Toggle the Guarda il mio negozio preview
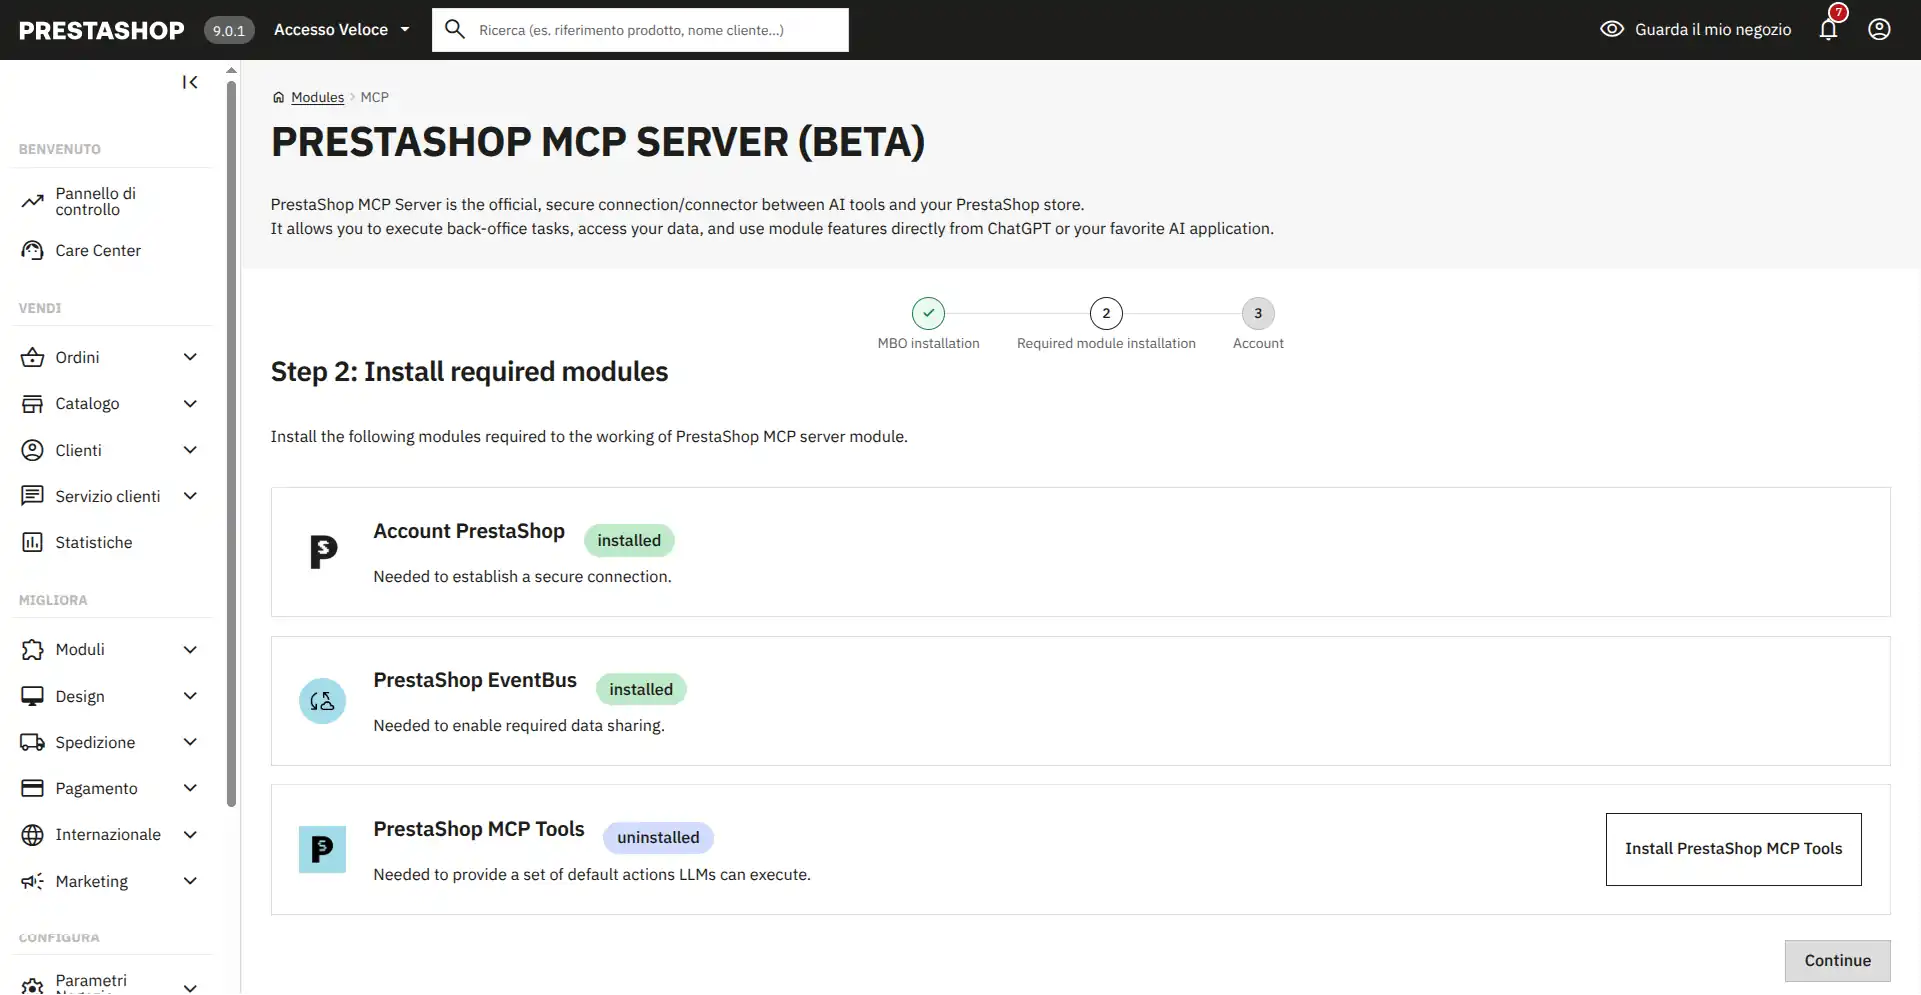 pos(1695,30)
